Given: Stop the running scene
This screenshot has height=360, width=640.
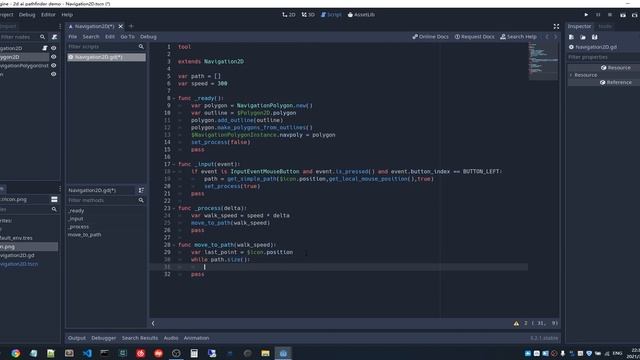Looking at the screenshot, I should pos(610,15).
